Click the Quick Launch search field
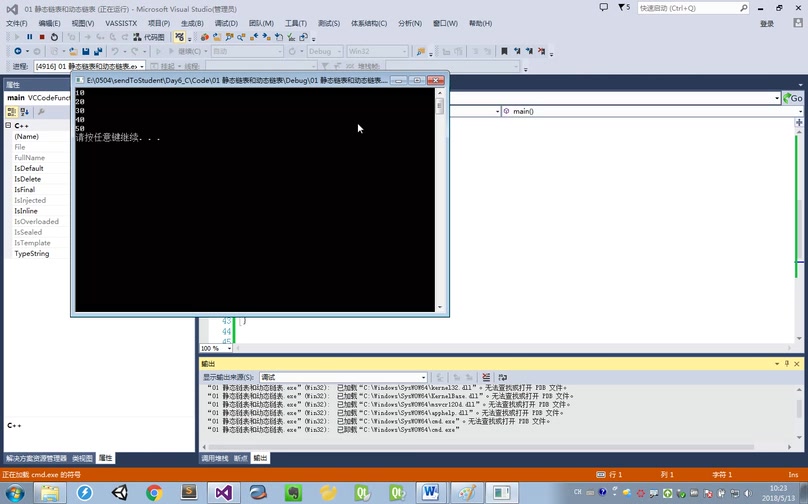This screenshot has height=504, width=808. pos(690,8)
